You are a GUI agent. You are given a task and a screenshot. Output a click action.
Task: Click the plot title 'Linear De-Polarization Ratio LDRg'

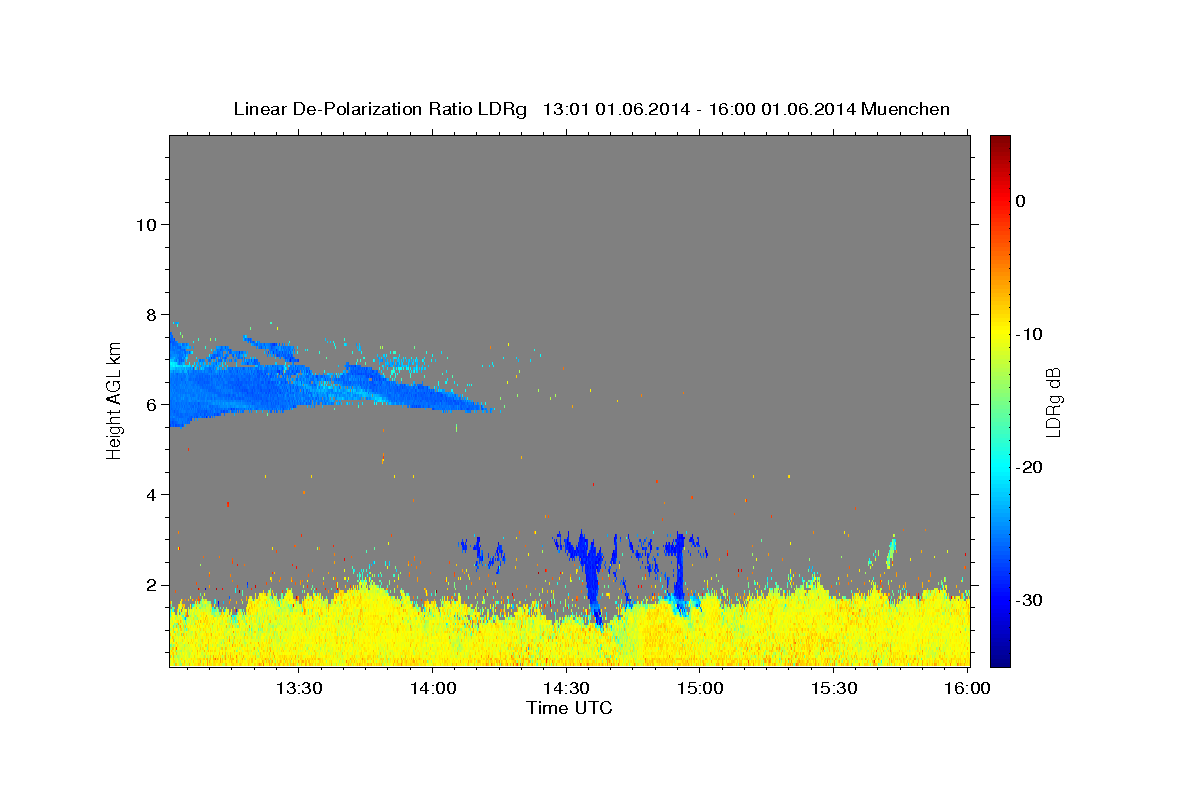point(380,109)
